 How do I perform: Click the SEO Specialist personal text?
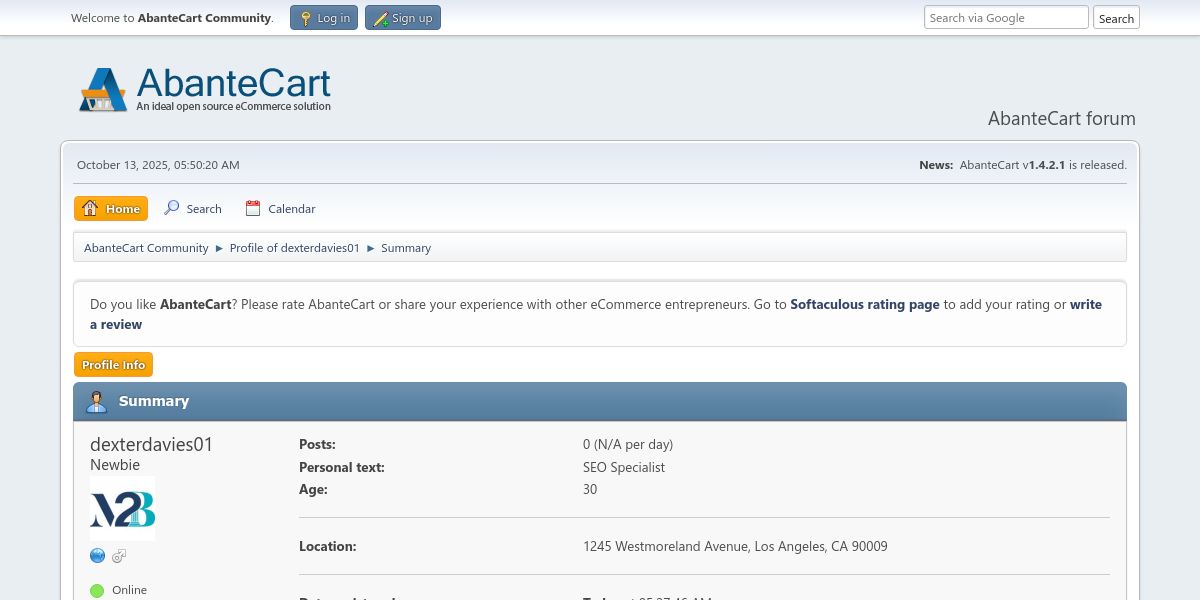click(624, 467)
